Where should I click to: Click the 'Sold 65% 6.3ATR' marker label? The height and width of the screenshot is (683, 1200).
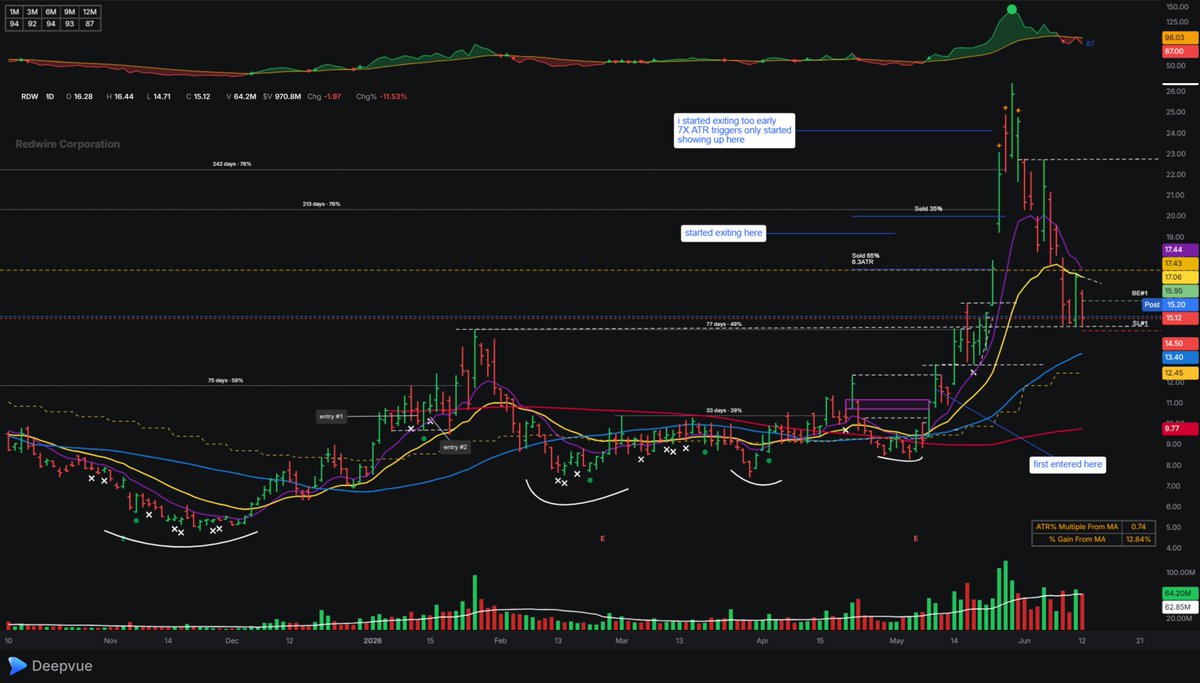tap(865, 258)
